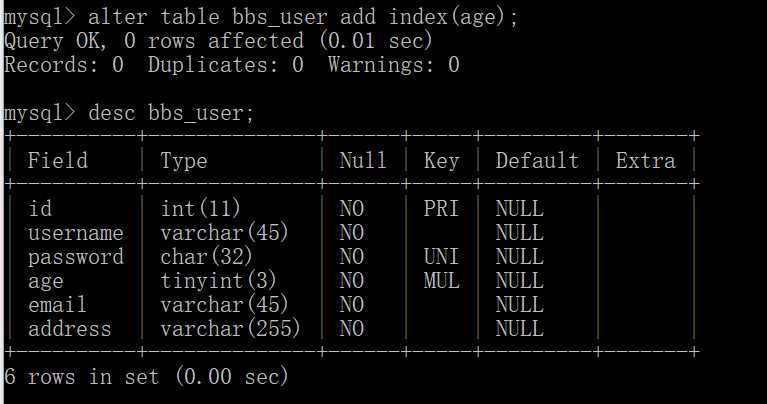
Task: Click the UNI key value
Action: [x=441, y=257]
